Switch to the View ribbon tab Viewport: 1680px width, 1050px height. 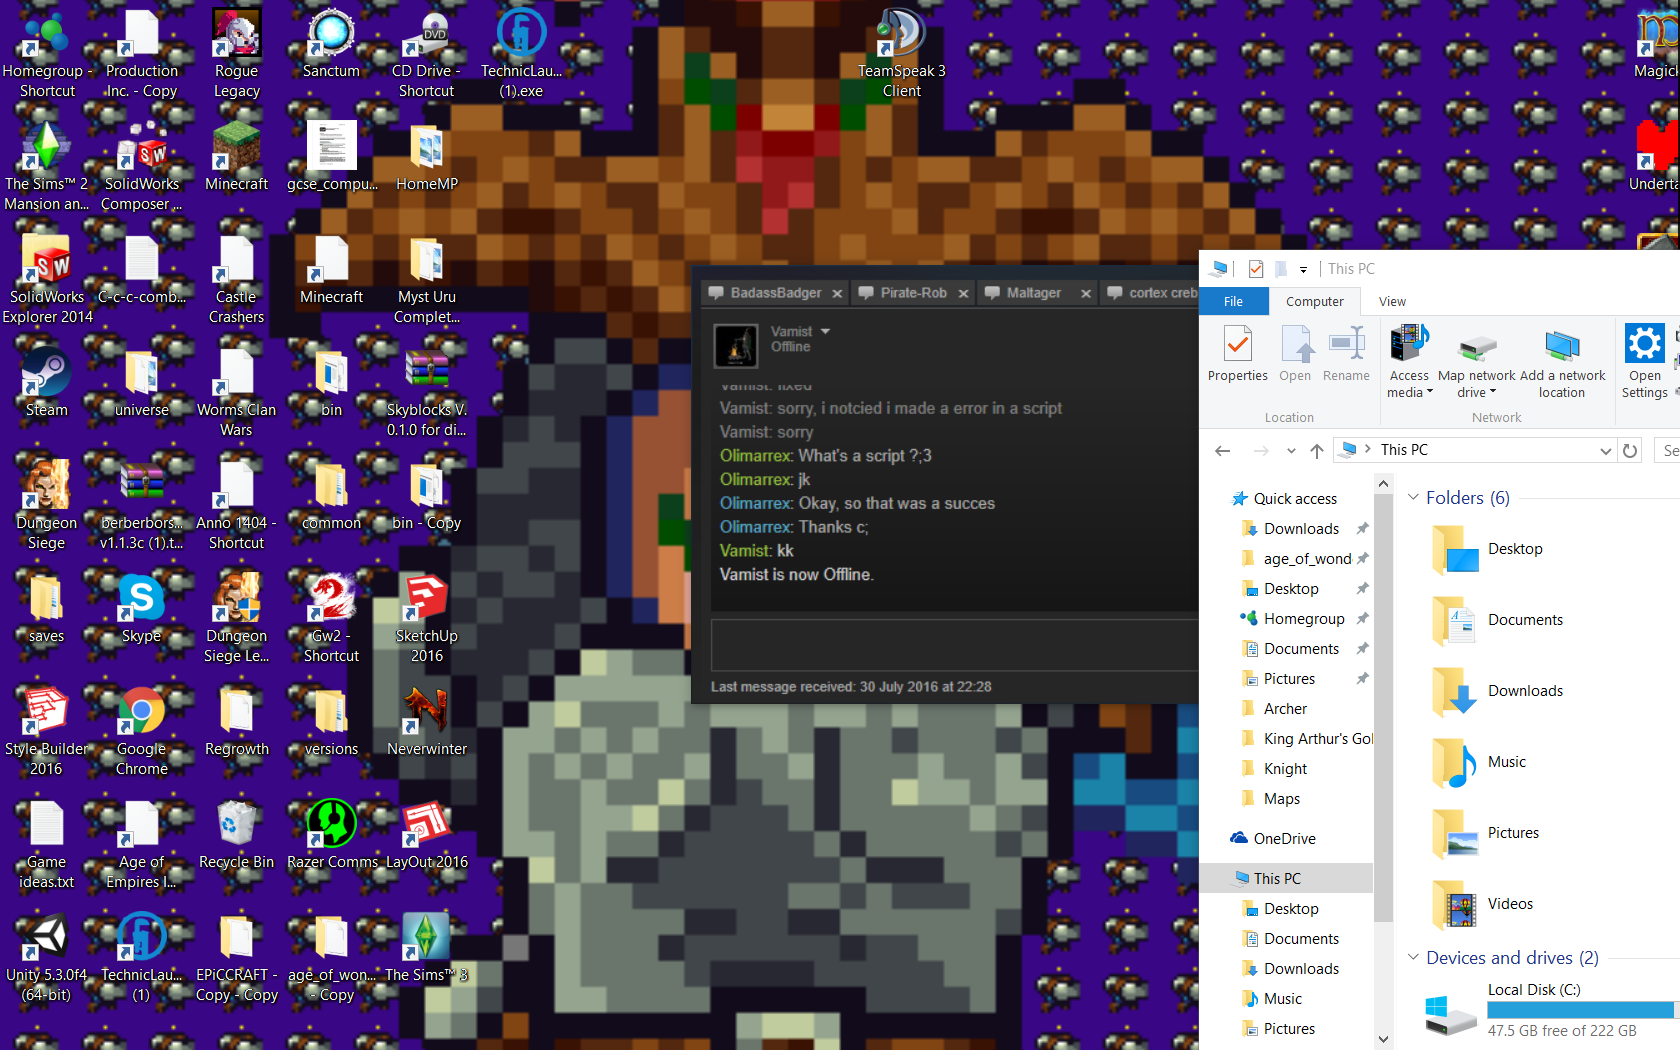coord(1392,301)
